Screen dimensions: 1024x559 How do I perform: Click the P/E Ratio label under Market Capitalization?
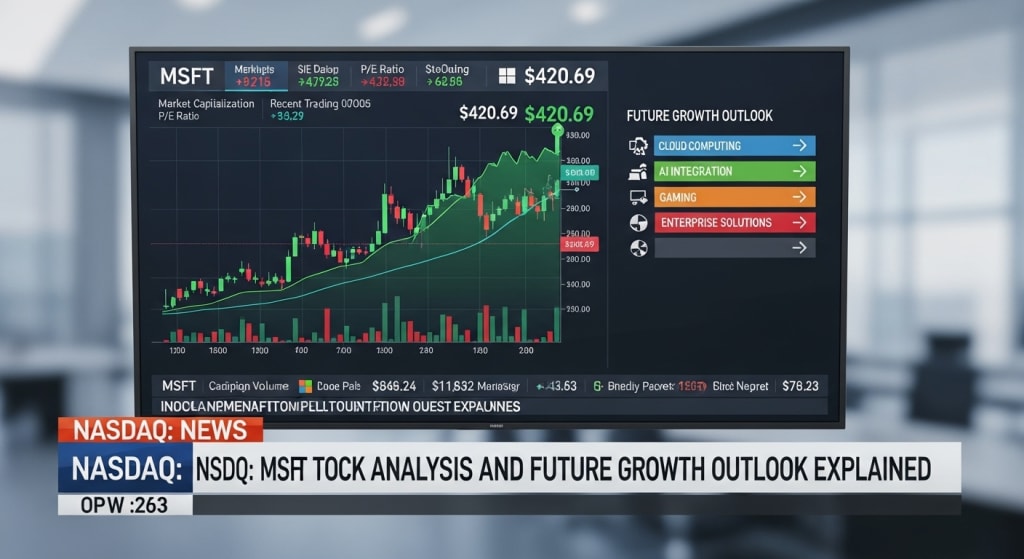click(178, 116)
